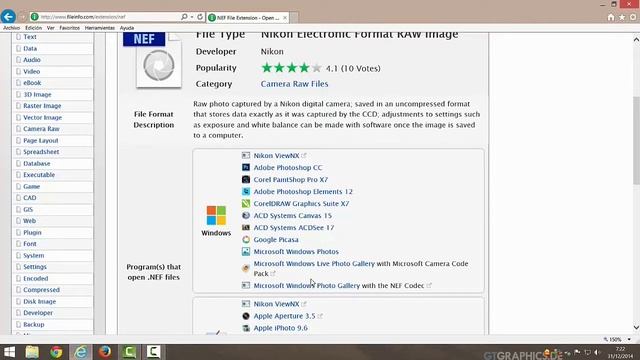This screenshot has width=640, height=360.
Task: Click the Windows platform logo
Action: click(x=216, y=216)
